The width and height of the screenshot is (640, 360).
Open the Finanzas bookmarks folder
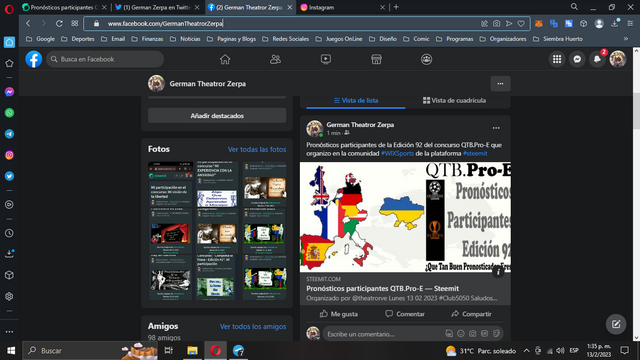pyautogui.click(x=147, y=39)
